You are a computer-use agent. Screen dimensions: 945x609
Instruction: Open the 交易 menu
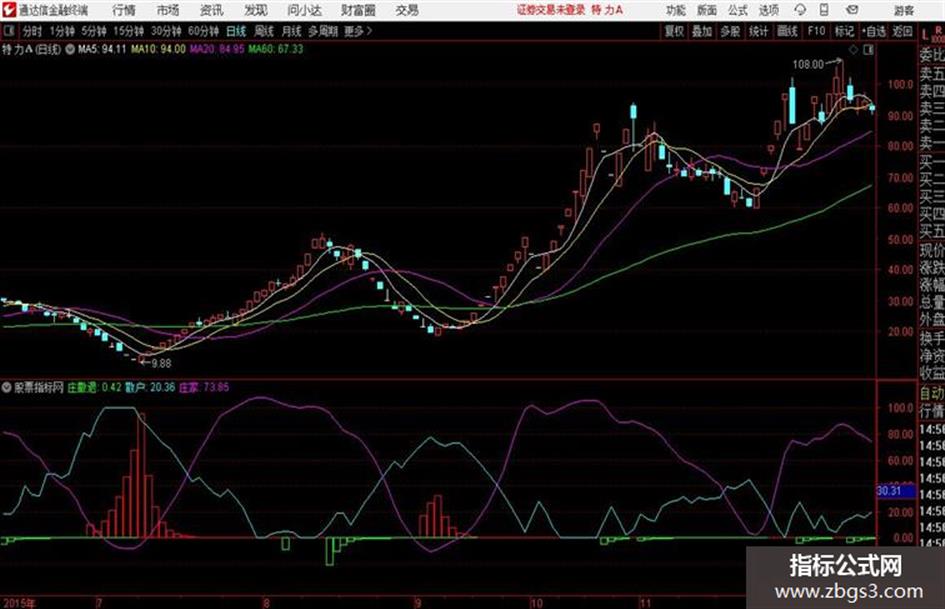pos(407,10)
